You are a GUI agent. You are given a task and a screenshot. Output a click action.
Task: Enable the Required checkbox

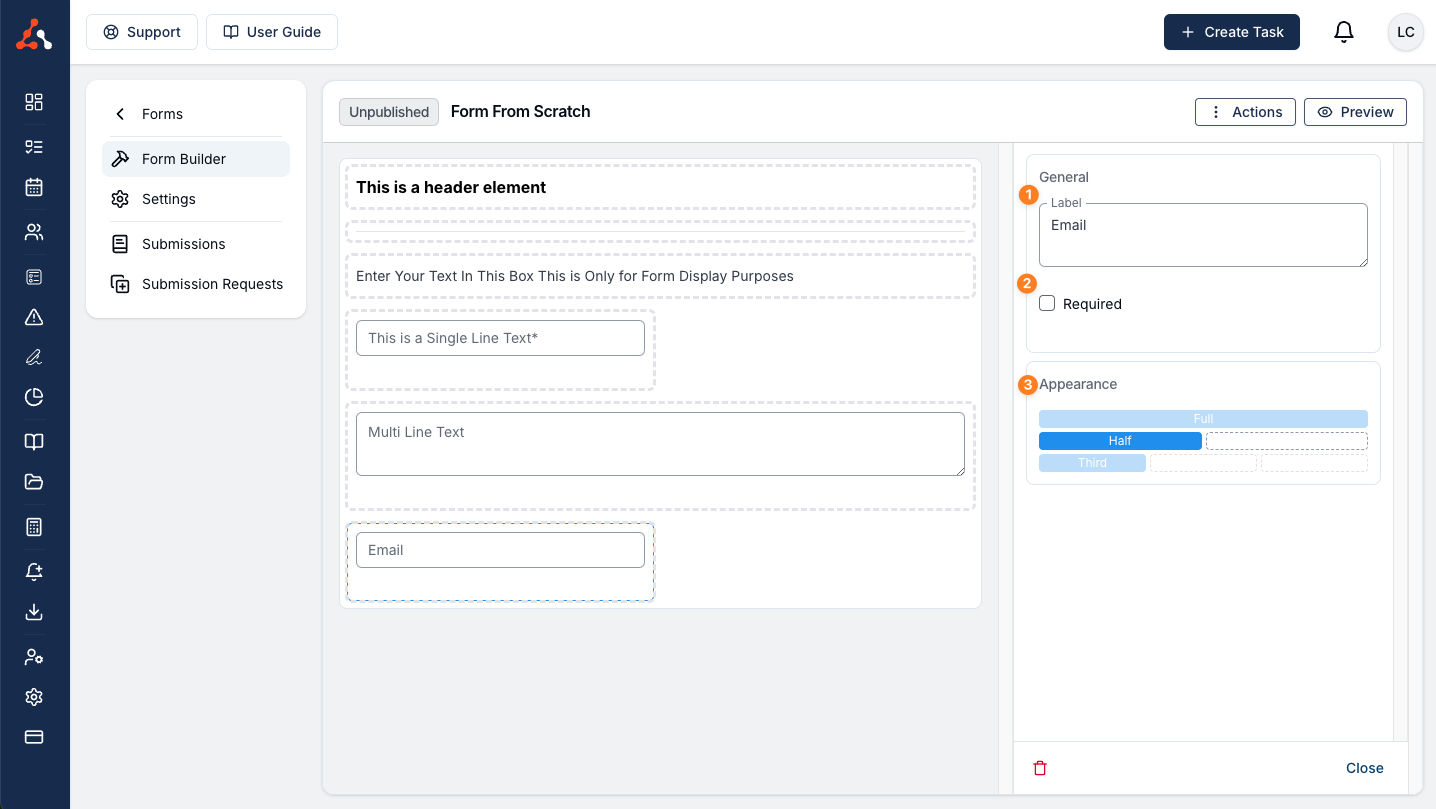coord(1047,303)
